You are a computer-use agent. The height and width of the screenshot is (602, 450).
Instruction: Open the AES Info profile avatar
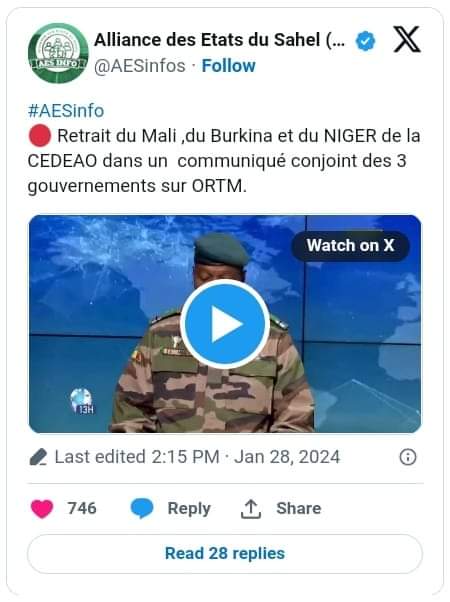[58, 53]
